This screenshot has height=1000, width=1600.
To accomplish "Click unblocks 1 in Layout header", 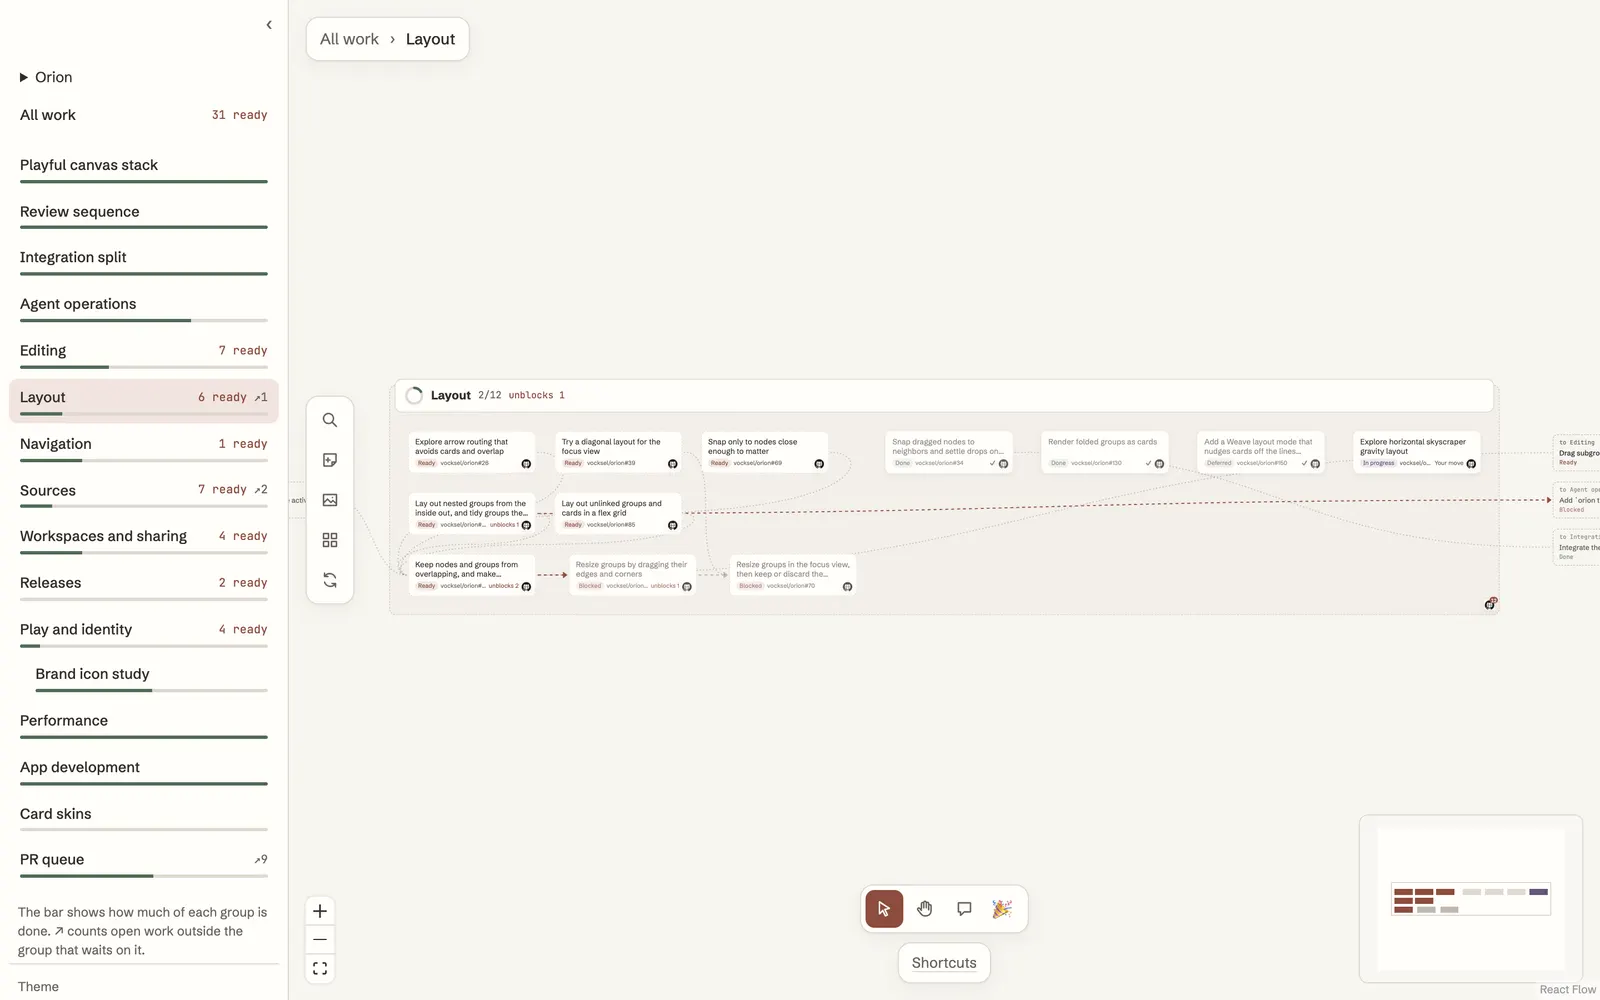I will [x=536, y=396].
